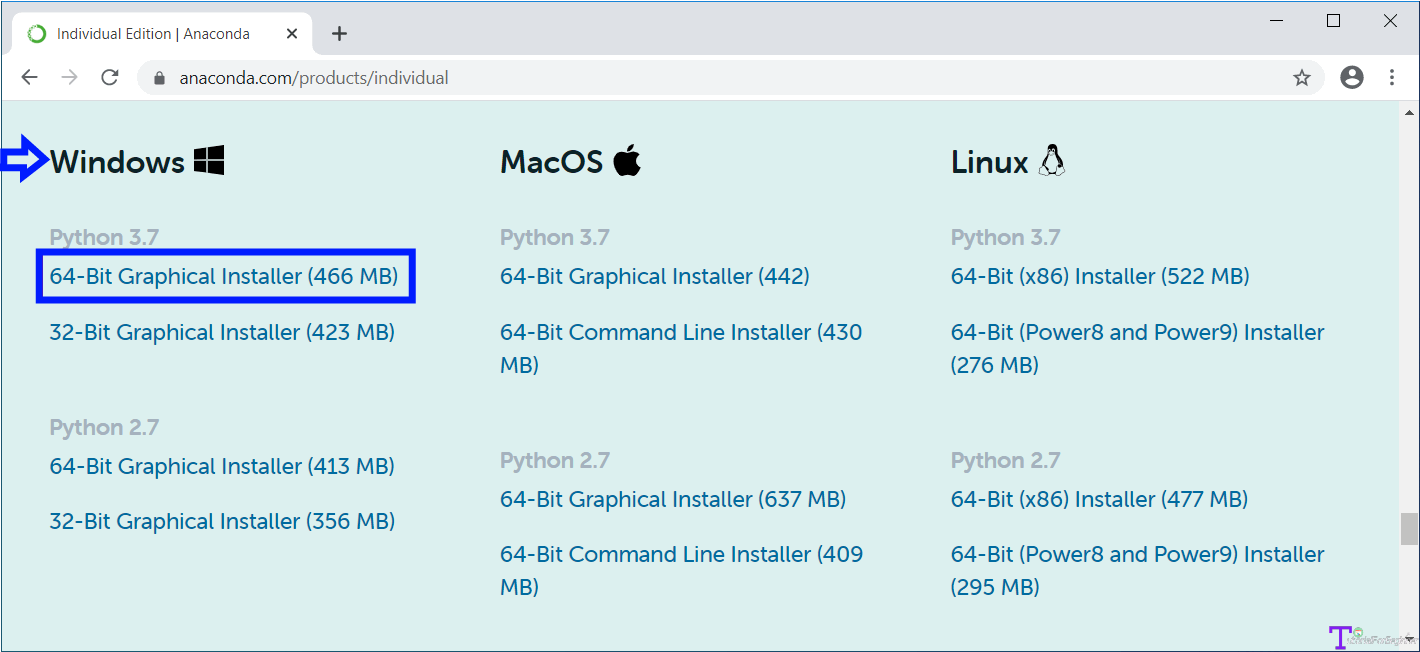
Task: Download Windows Python 3.7 64-Bit Graphical Installer
Action: tap(224, 276)
